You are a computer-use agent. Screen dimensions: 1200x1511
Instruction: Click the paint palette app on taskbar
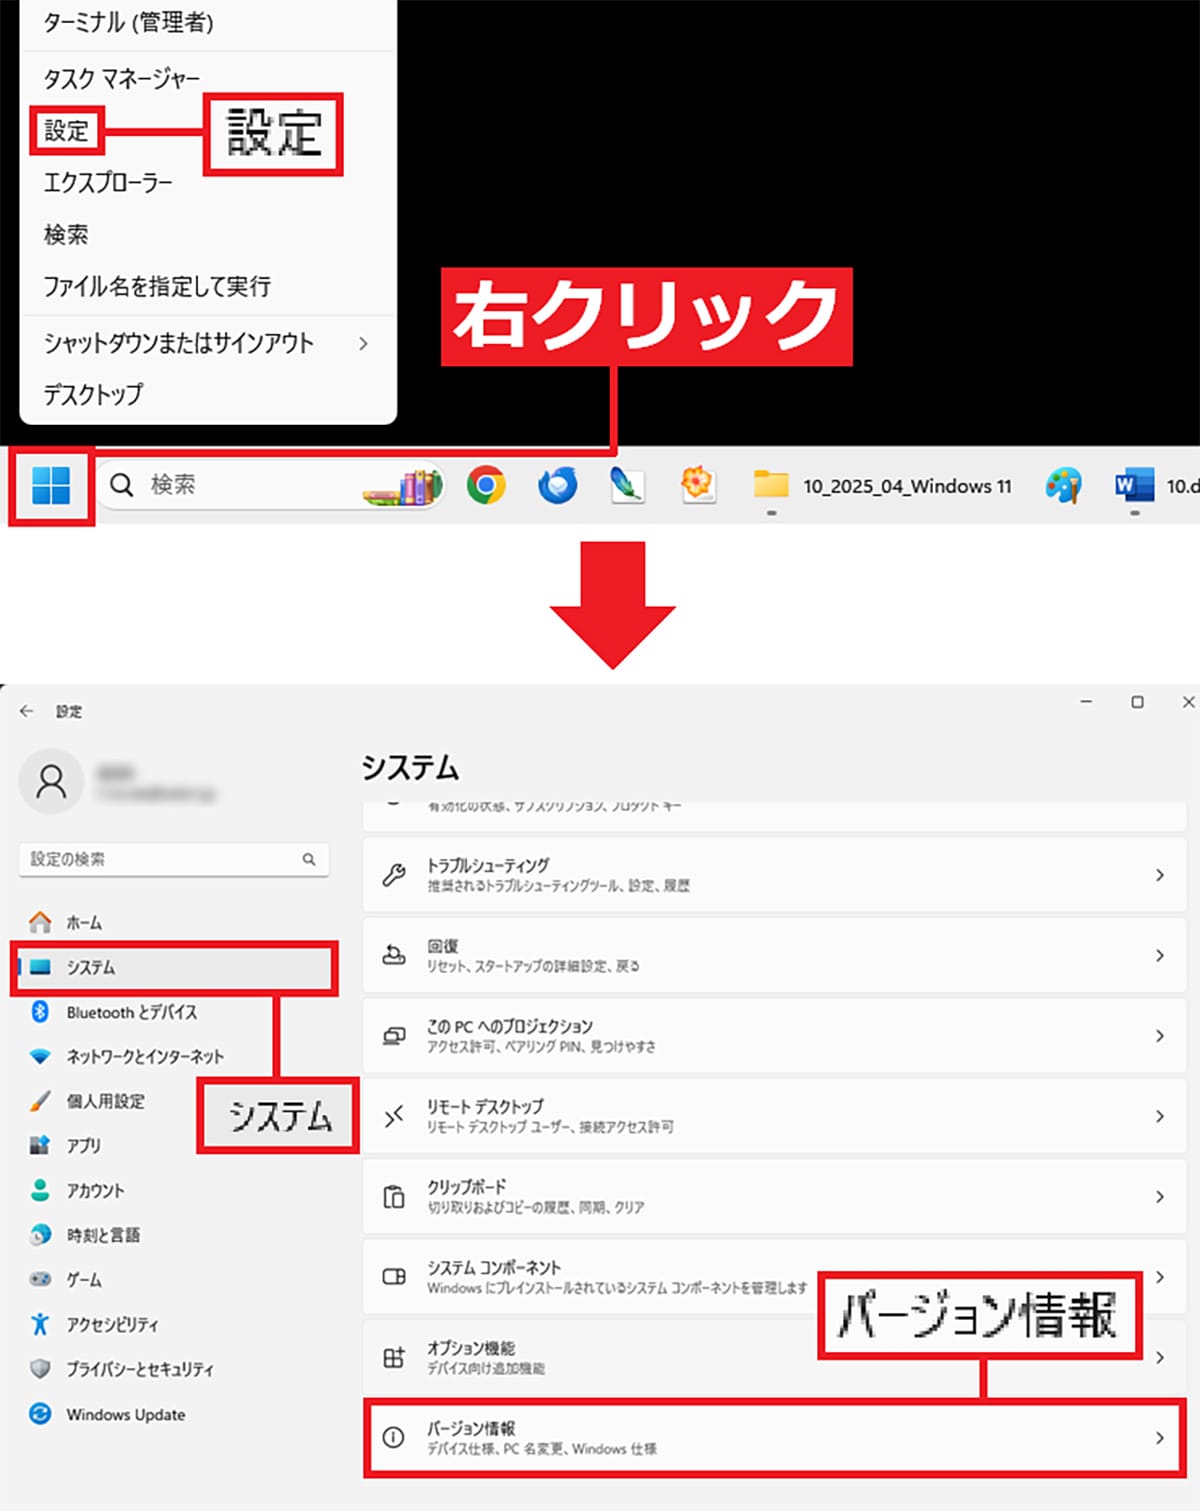point(1066,485)
